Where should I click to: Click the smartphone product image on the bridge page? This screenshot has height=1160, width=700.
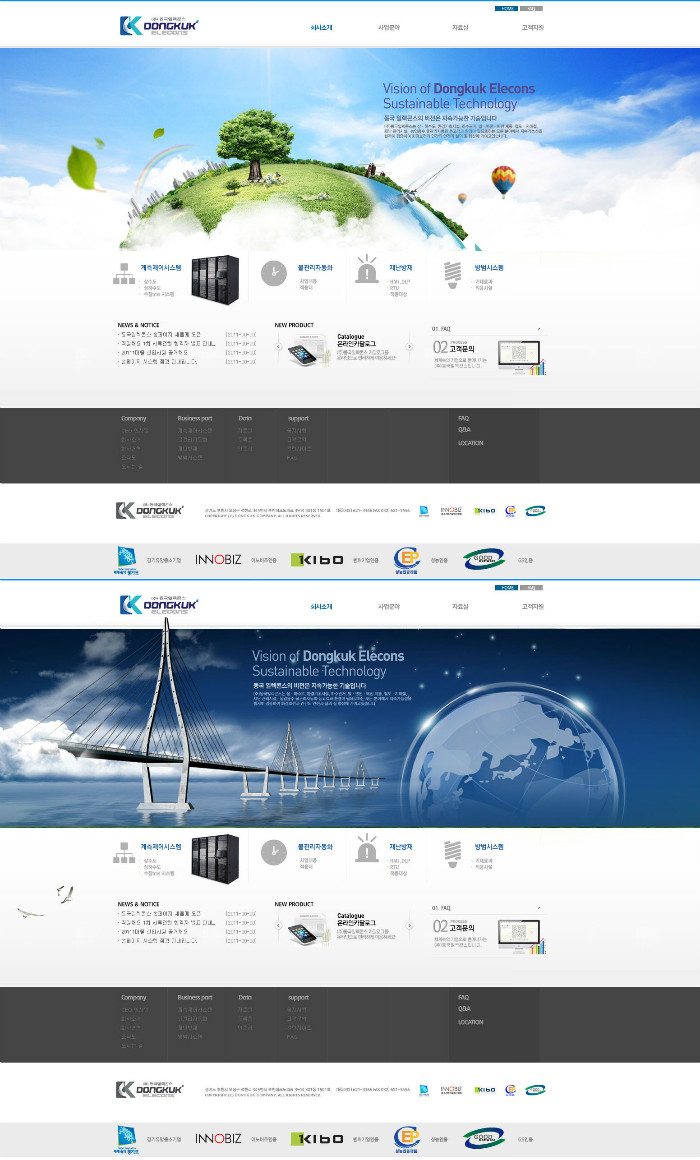pyautogui.click(x=308, y=929)
